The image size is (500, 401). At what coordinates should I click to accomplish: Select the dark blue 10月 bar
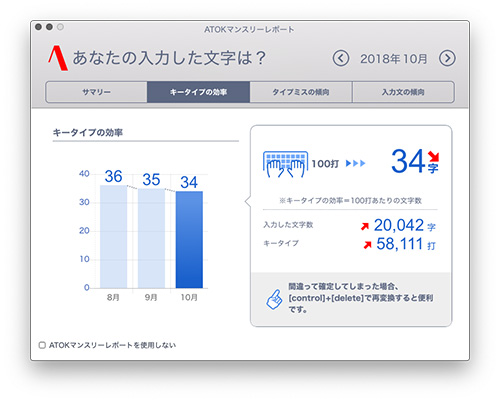(189, 240)
